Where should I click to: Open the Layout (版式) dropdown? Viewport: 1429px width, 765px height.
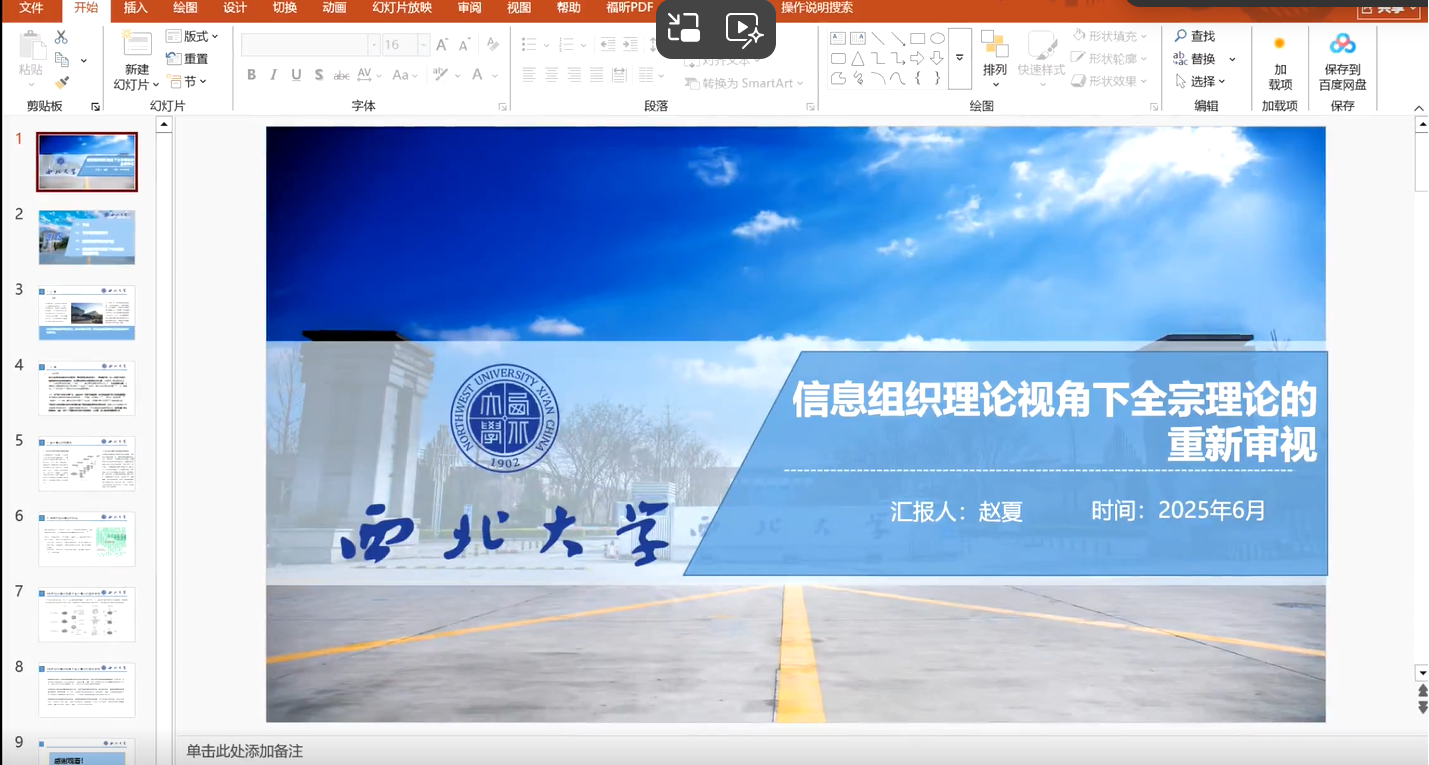[x=192, y=37]
